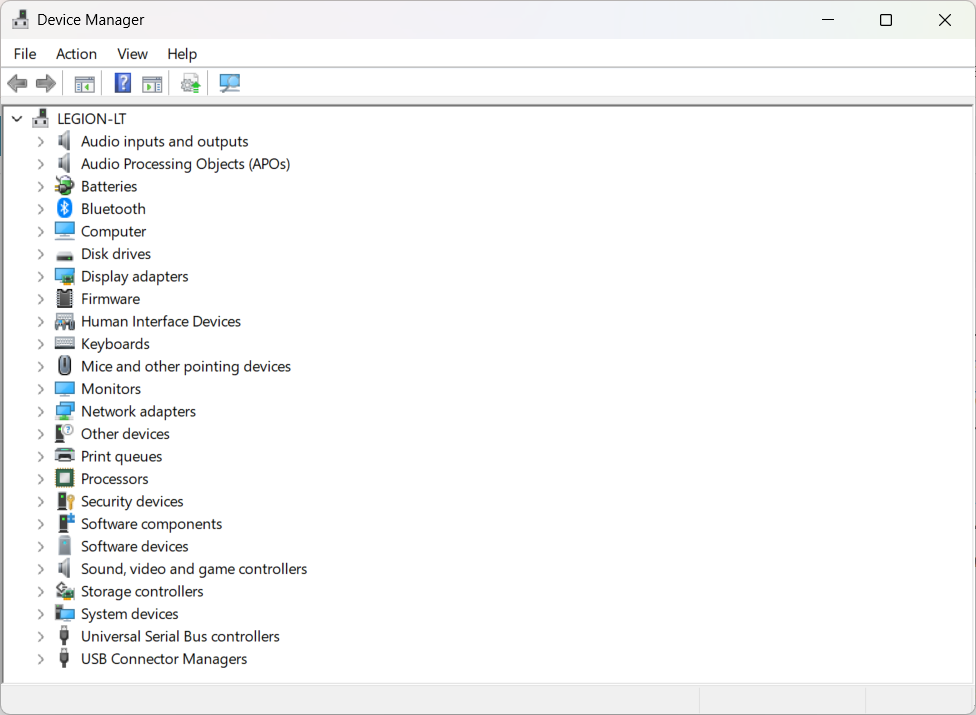Click the Help toolbar icon with question mark

point(123,83)
